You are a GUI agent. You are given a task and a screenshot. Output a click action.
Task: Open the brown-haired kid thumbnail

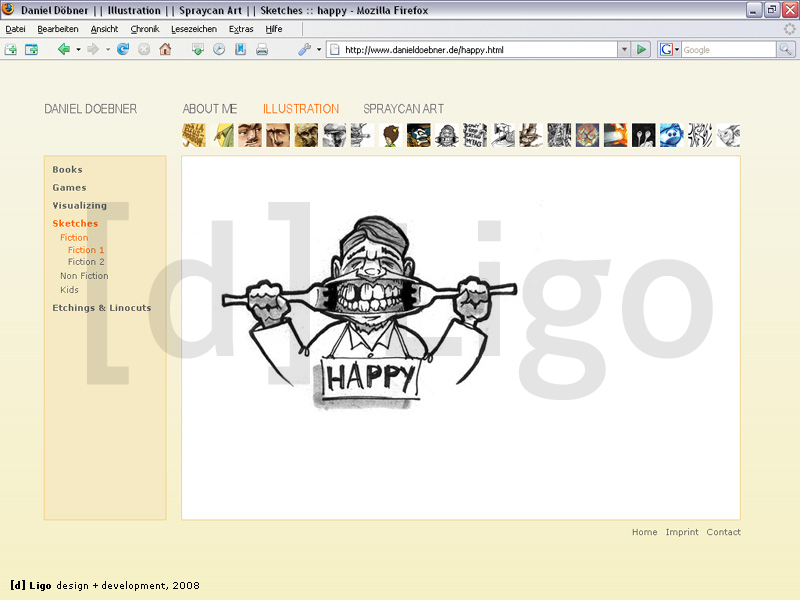(x=390, y=135)
